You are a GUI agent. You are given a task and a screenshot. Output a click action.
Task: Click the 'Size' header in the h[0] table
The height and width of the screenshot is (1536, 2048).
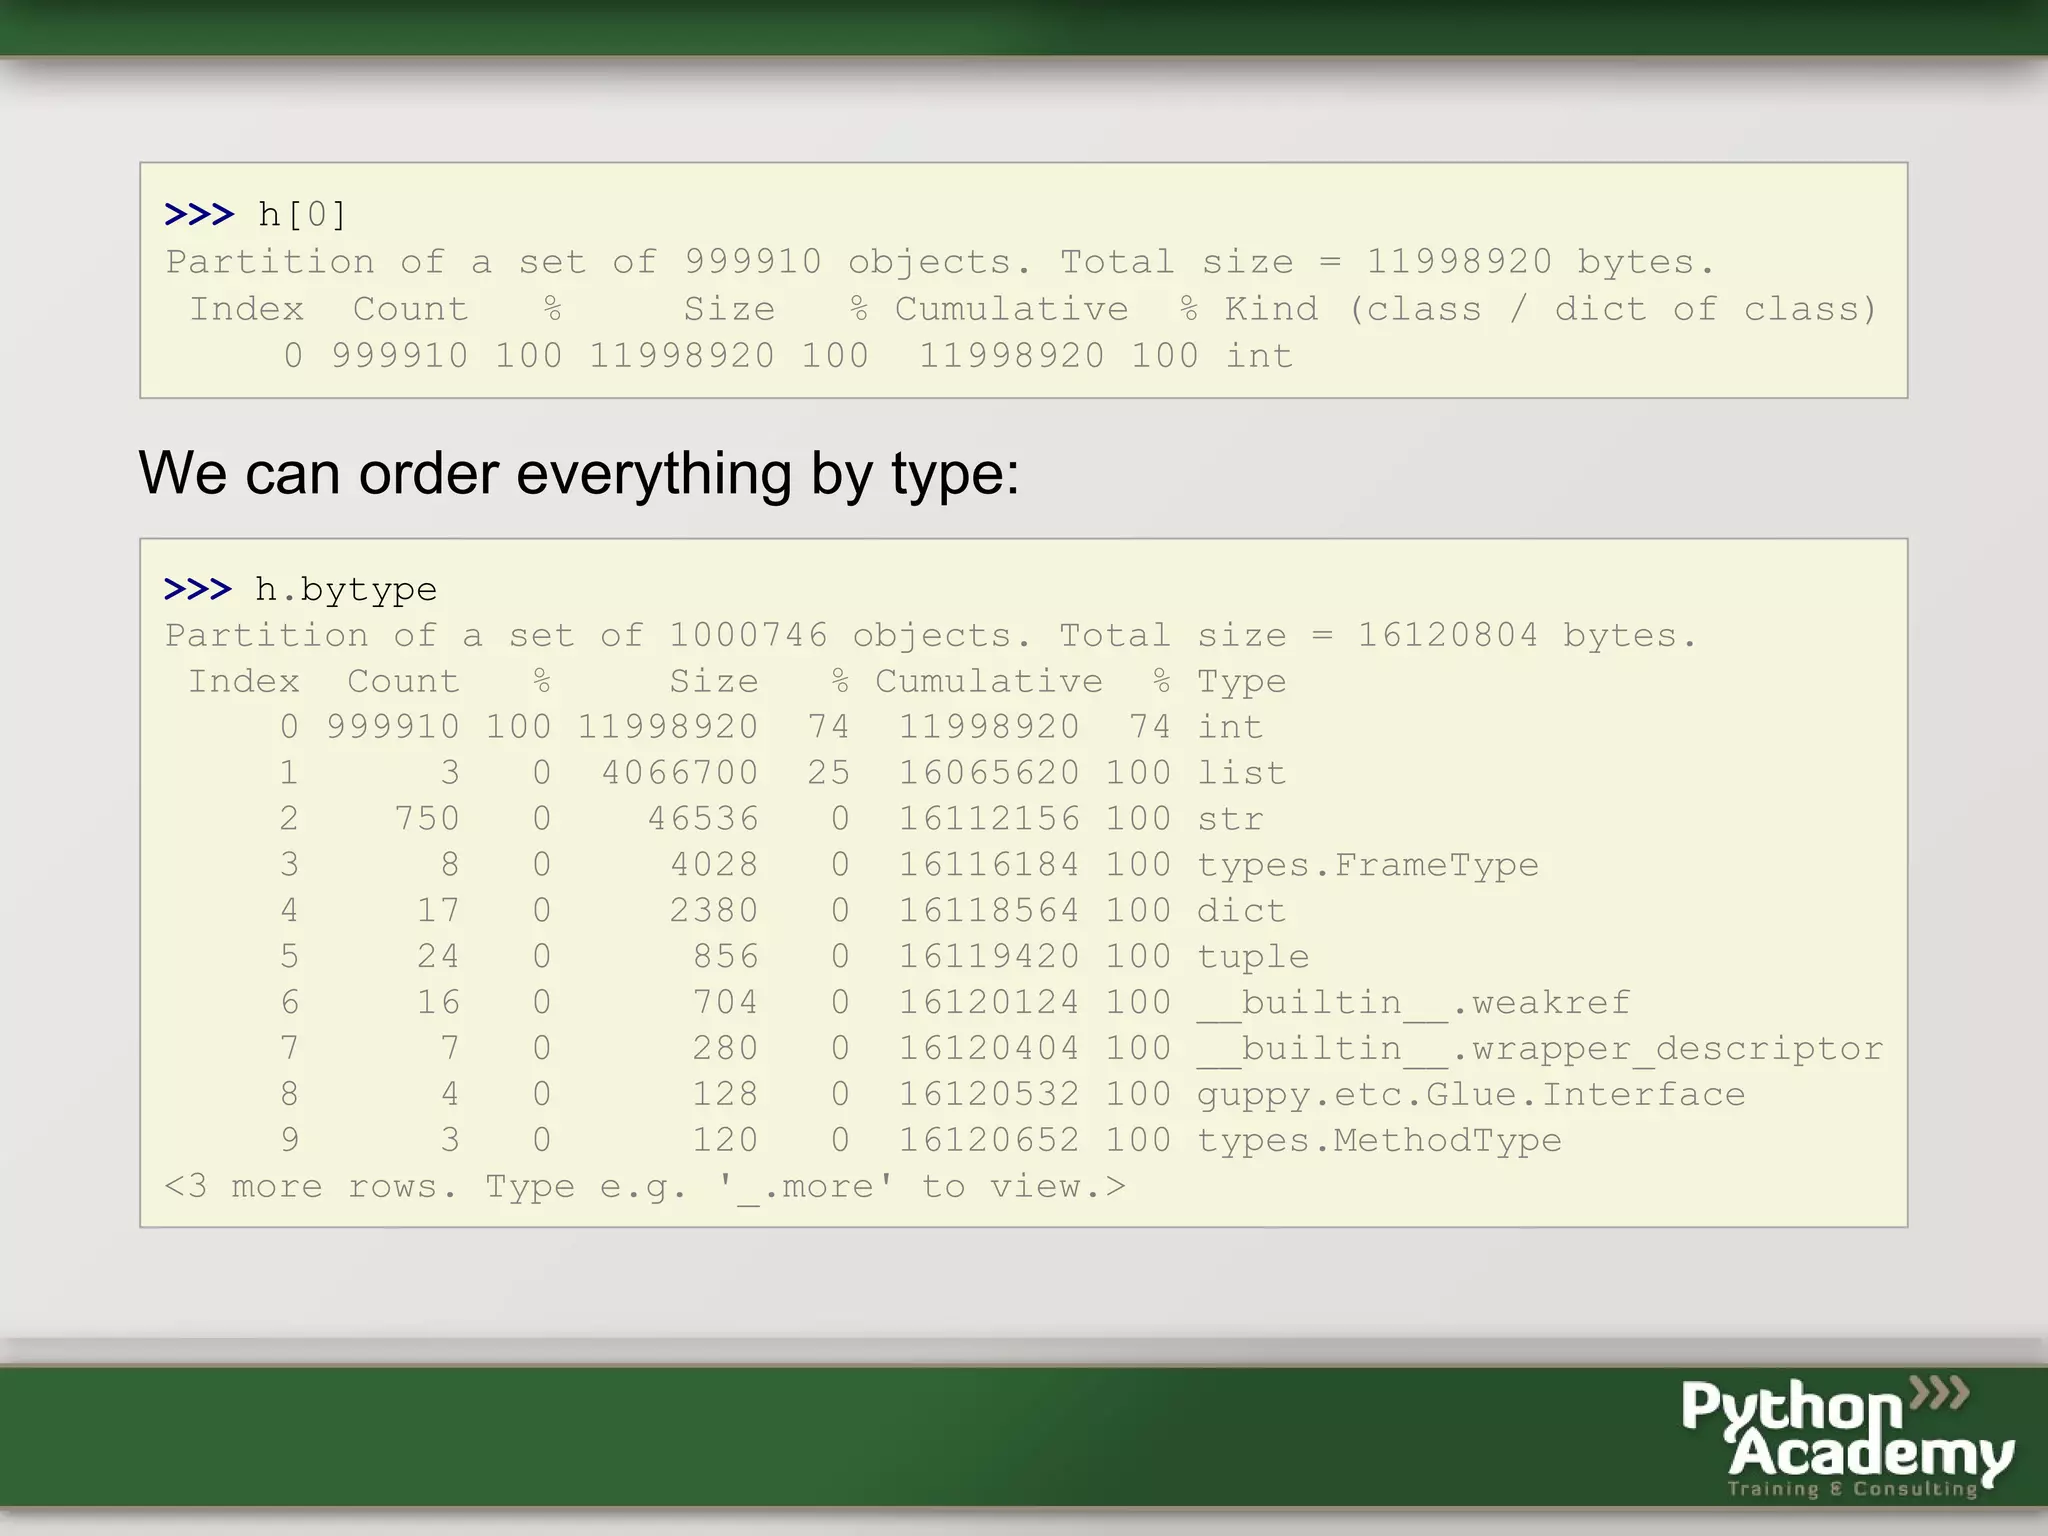click(729, 308)
